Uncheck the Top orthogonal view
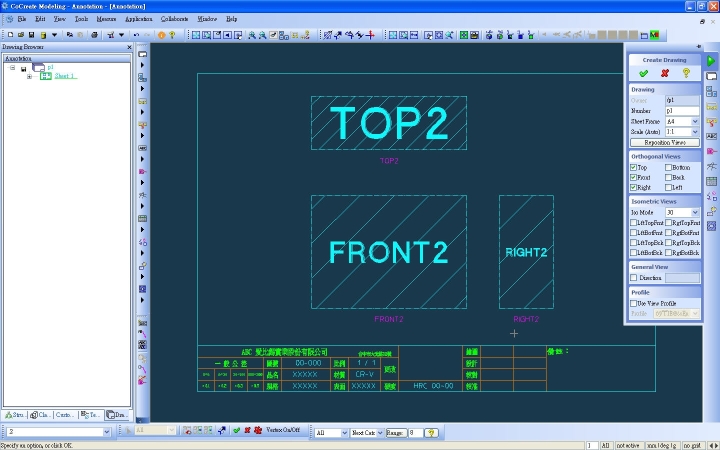The width and height of the screenshot is (720, 450). [x=634, y=168]
